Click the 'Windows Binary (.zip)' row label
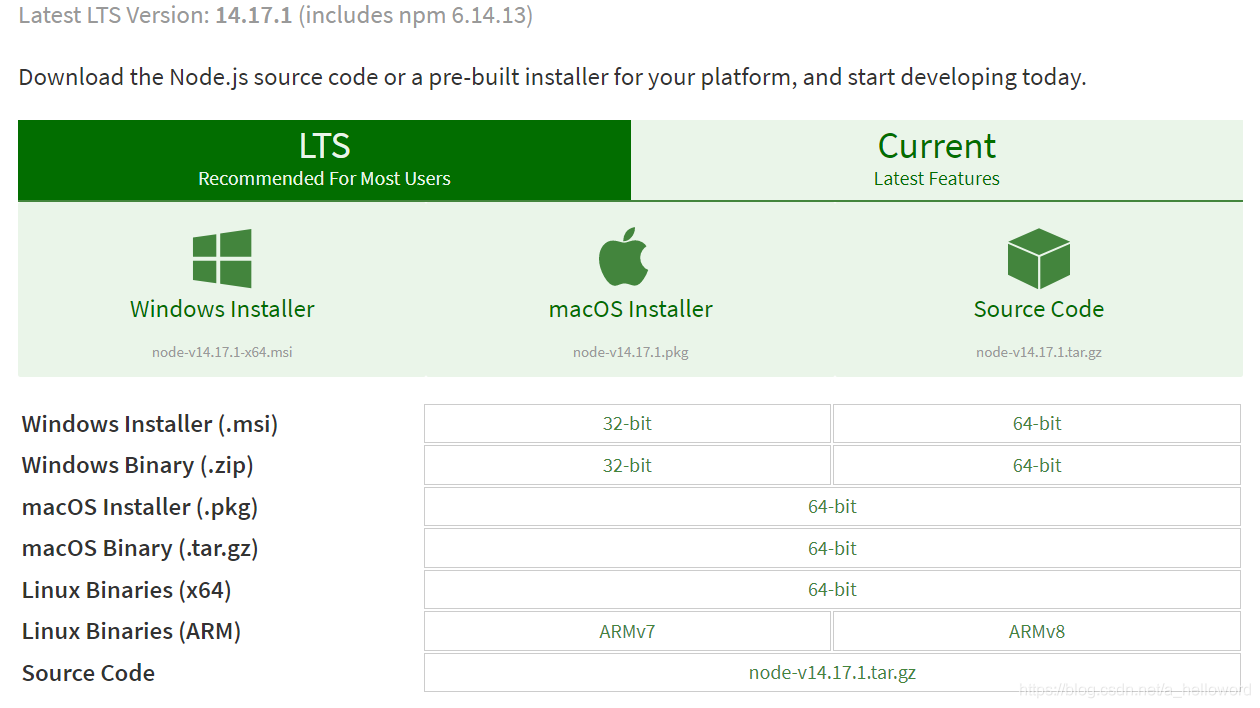 [138, 466]
